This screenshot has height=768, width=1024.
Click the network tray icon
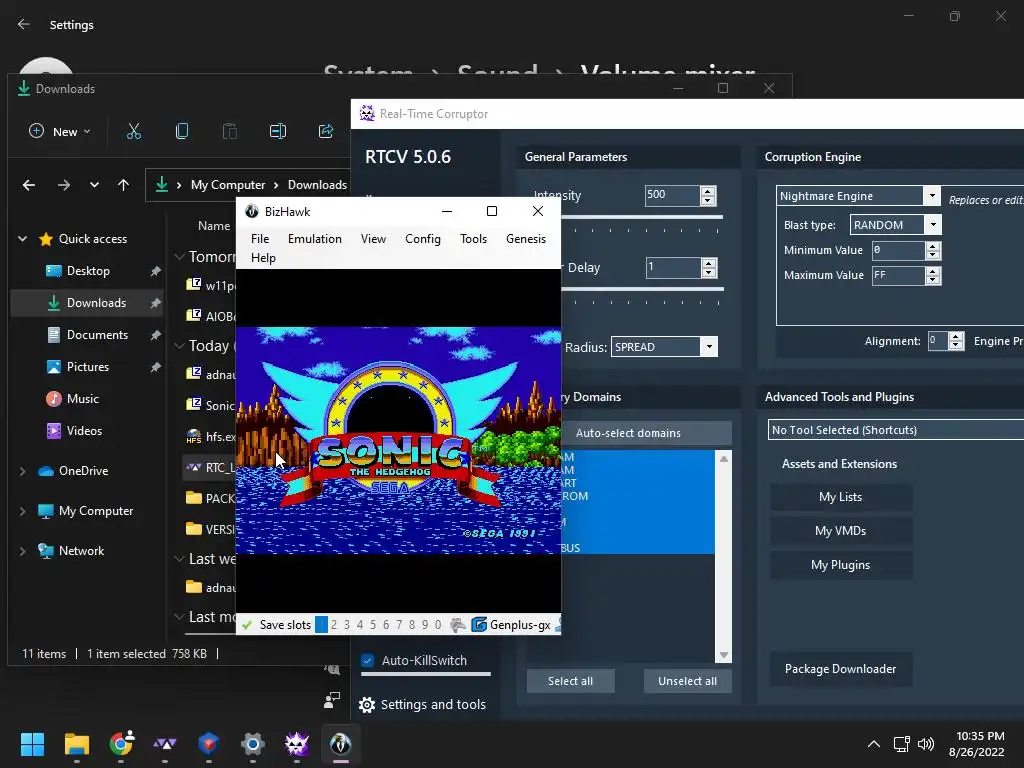[901, 744]
